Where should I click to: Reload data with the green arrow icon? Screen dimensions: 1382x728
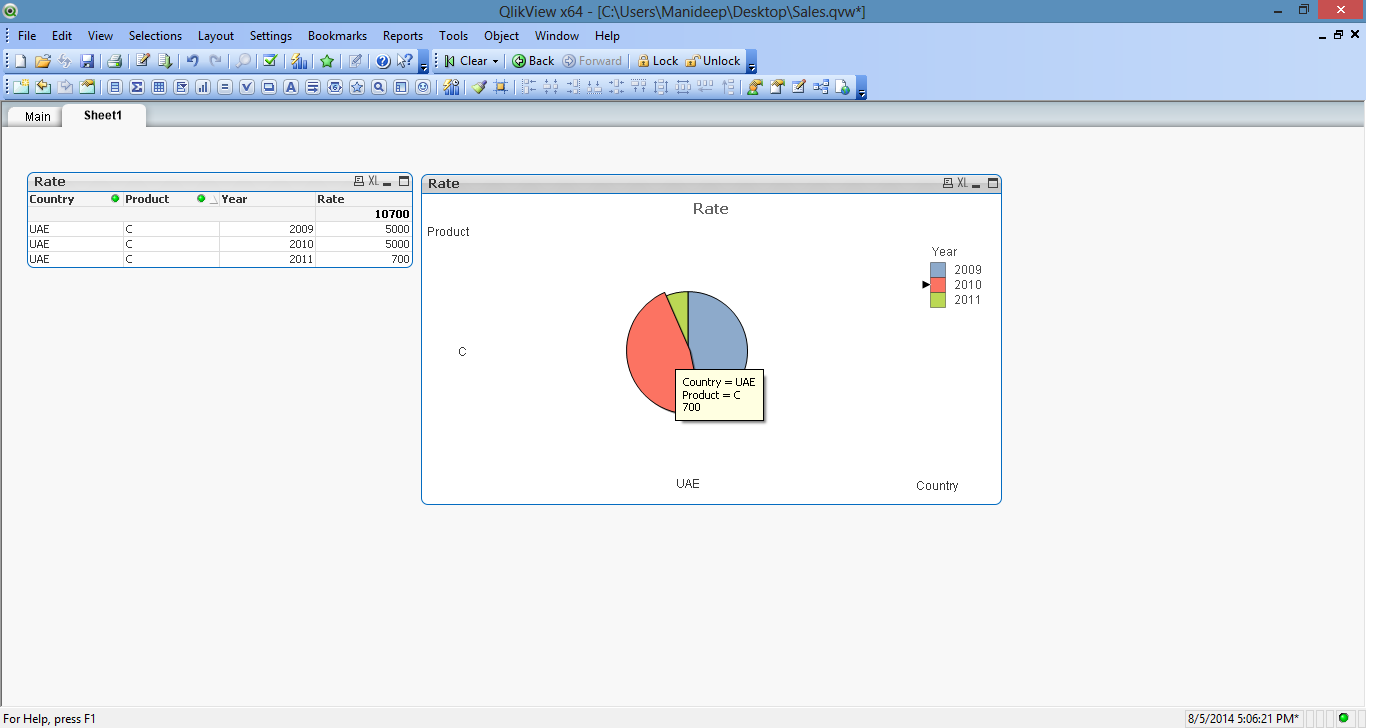pyautogui.click(x=165, y=61)
